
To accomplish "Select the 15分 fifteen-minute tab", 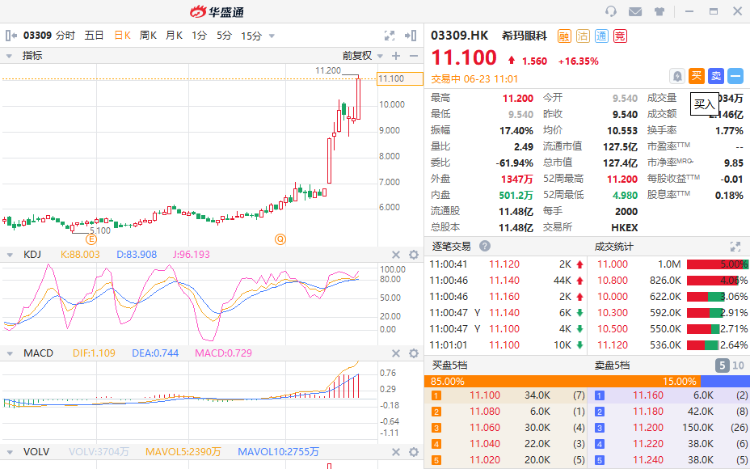I will click(x=251, y=35).
